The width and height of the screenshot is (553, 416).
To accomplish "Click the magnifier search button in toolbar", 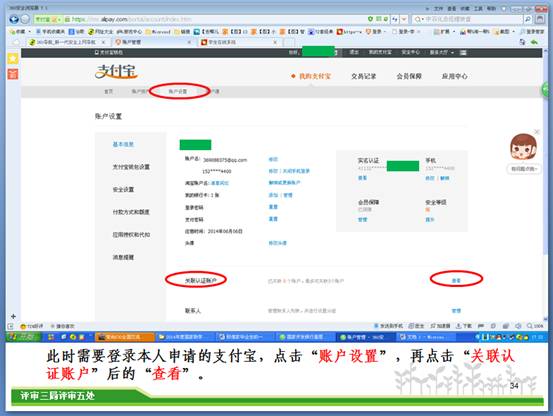I will click(x=528, y=19).
